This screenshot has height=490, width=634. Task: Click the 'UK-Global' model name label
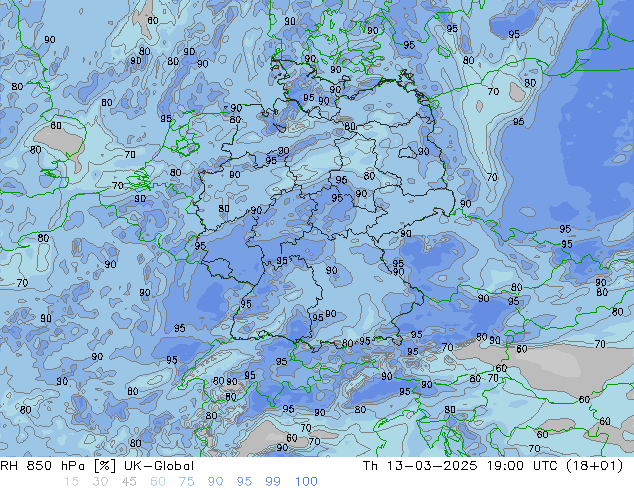pos(159,466)
